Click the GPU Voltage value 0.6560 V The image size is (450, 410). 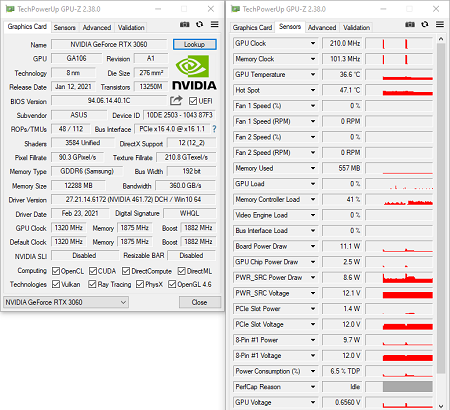[342, 402]
